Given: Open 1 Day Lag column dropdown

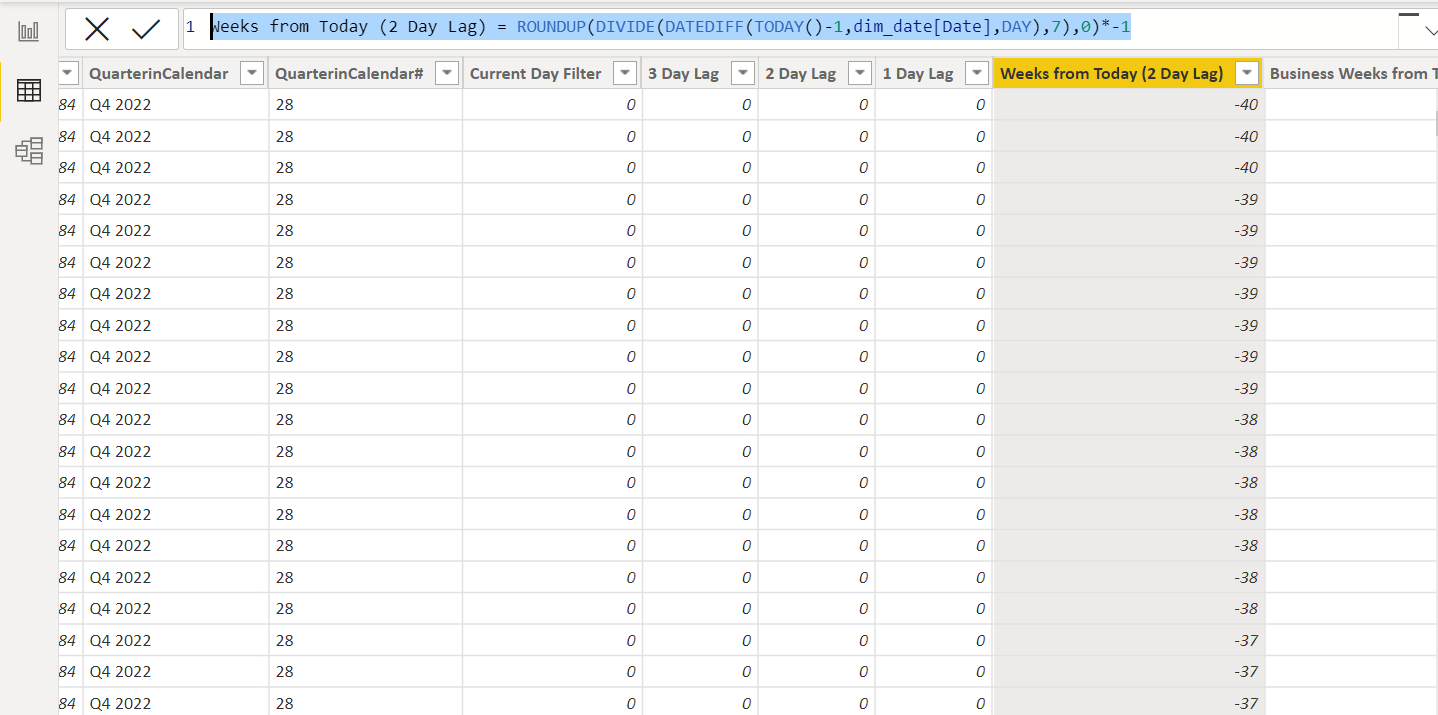Looking at the screenshot, I should tap(976, 73).
